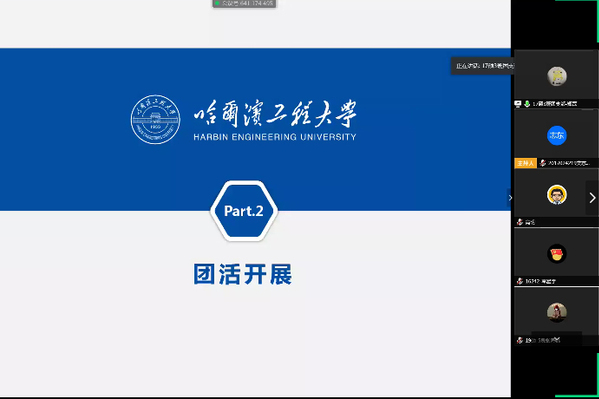Click the screen-sharing icon beside top participant name
This screenshot has width=599, height=399.
tap(518, 104)
